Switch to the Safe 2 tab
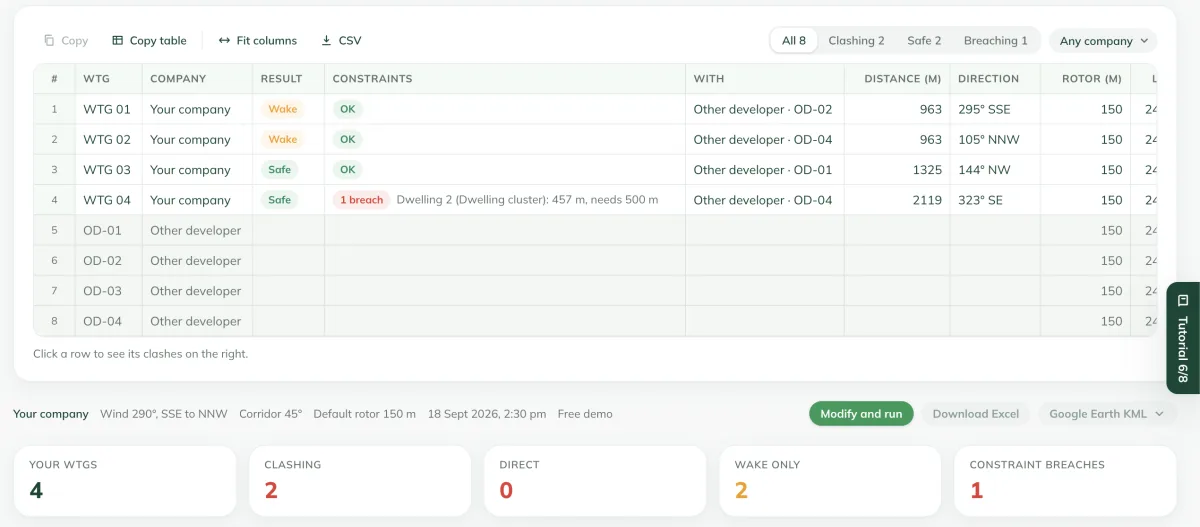 click(x=924, y=41)
